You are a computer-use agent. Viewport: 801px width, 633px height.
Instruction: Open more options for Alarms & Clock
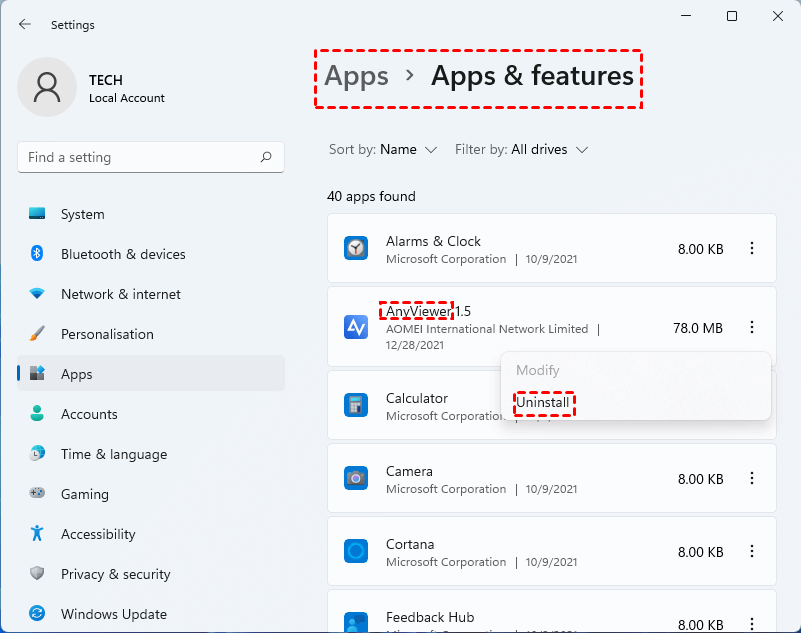tap(752, 249)
